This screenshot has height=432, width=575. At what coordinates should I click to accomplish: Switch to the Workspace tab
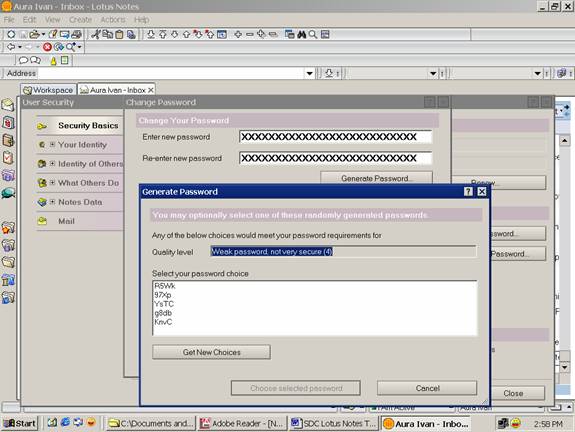48,90
